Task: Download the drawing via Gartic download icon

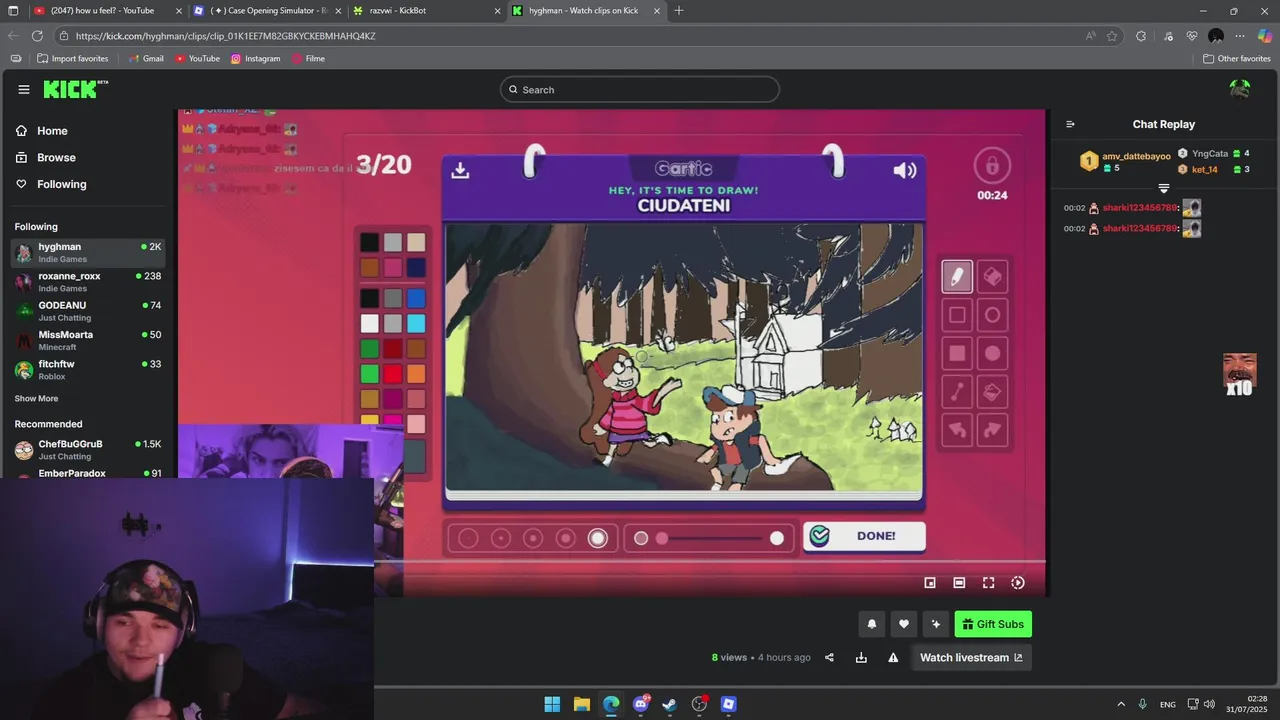Action: pos(460,170)
